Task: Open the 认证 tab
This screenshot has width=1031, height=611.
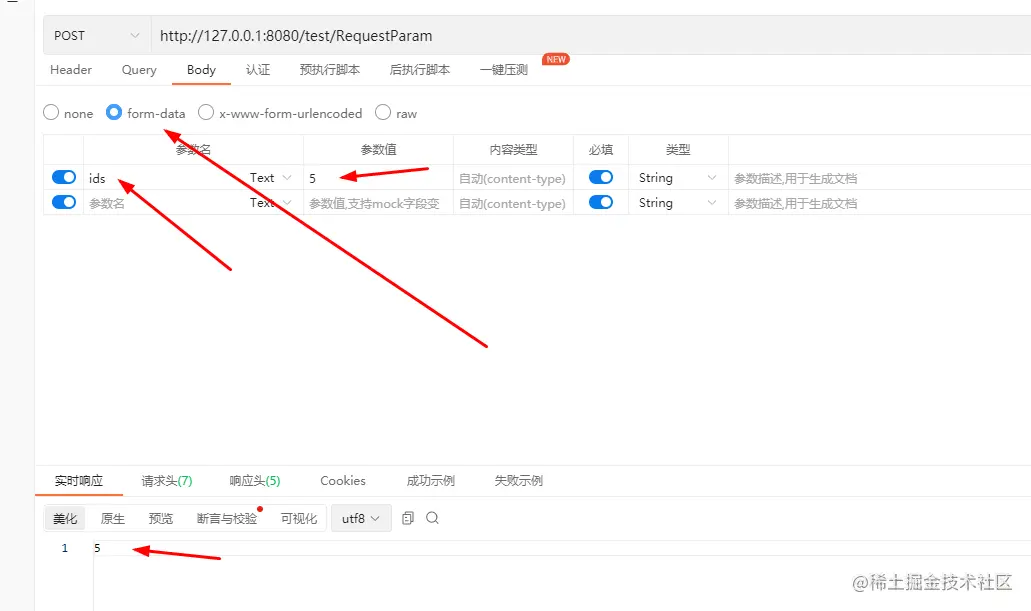Action: [258, 70]
